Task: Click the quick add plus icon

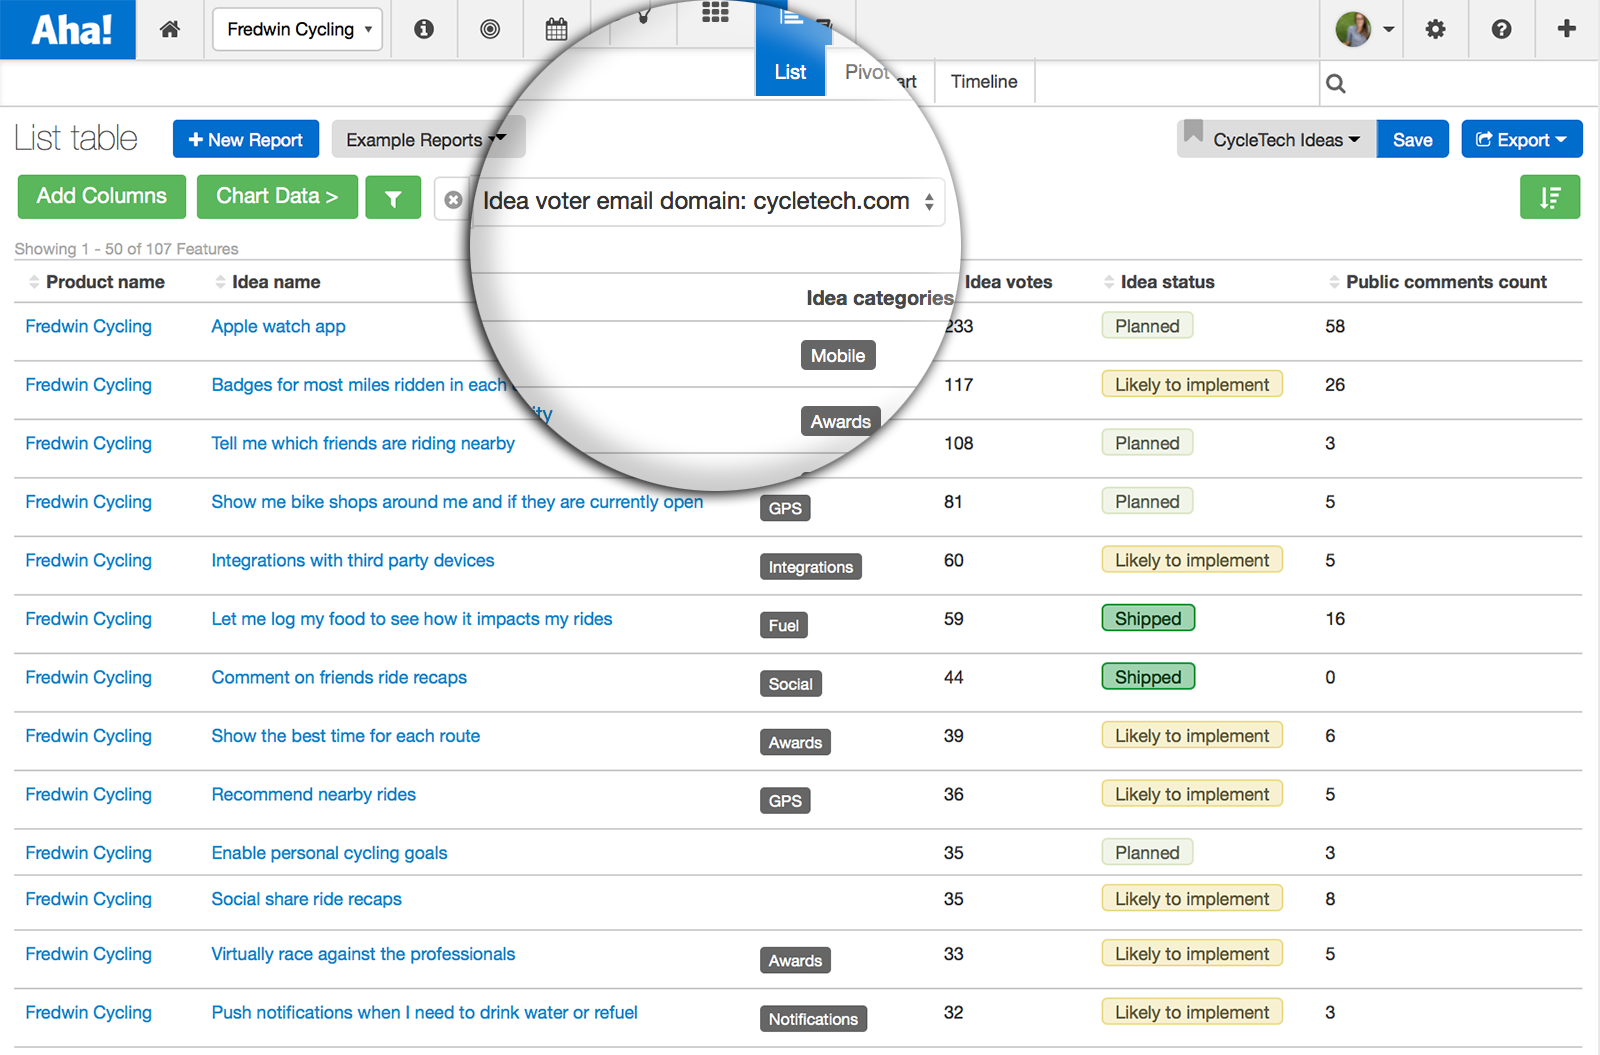Action: (1565, 29)
